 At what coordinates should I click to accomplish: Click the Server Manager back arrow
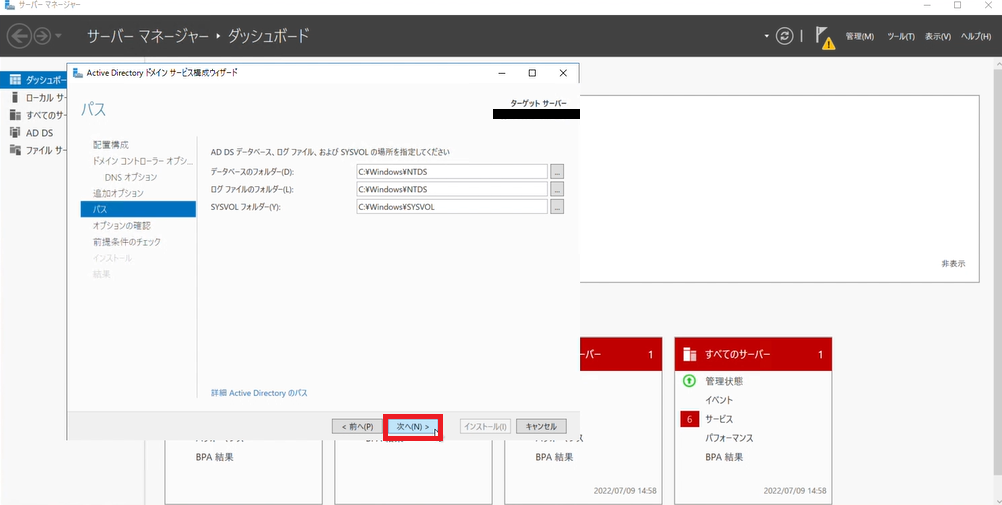(x=19, y=36)
